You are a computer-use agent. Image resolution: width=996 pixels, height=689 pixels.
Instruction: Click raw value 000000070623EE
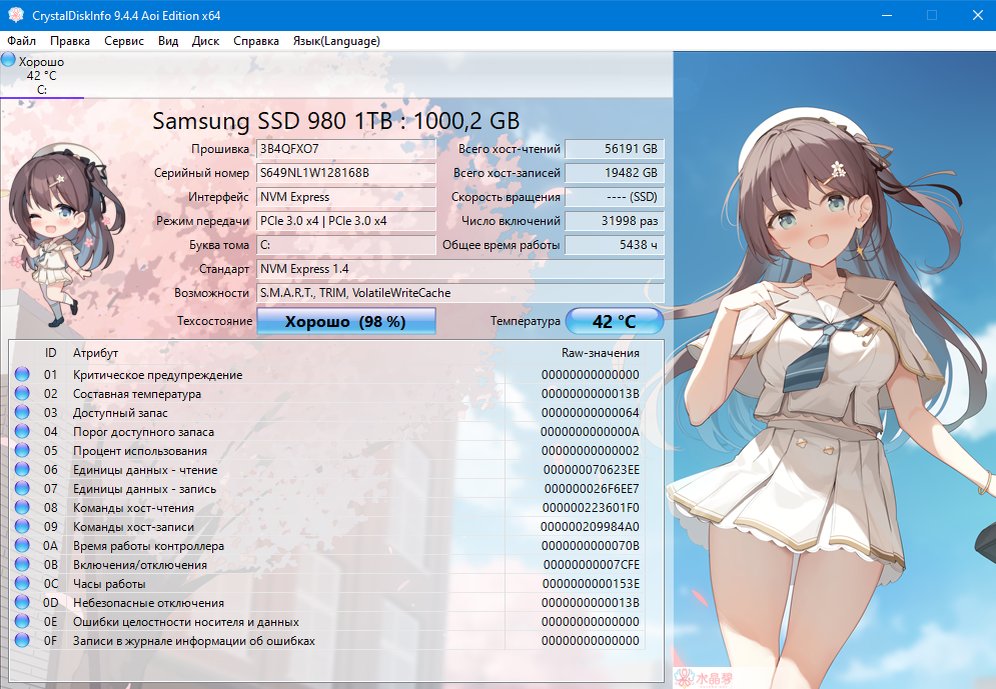pyautogui.click(x=591, y=470)
